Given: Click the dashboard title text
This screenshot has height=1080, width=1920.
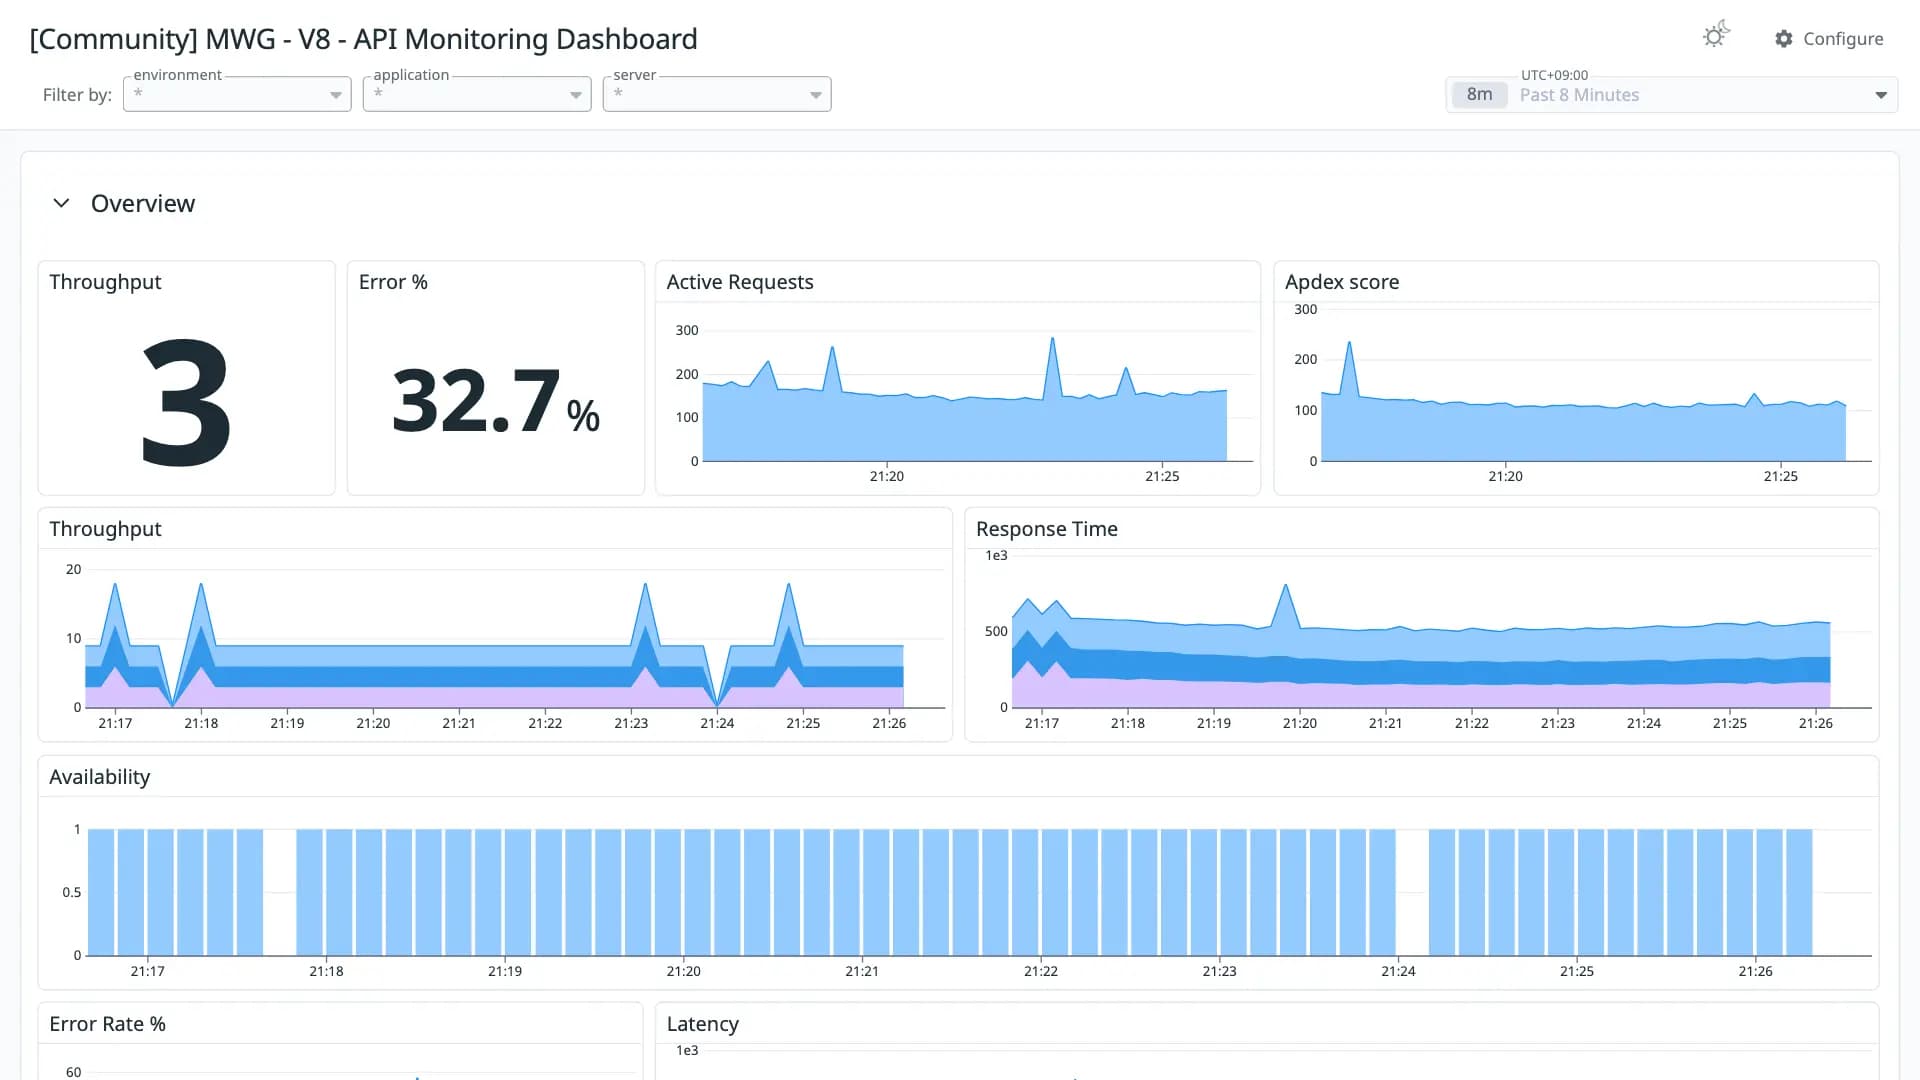Looking at the screenshot, I should [x=363, y=39].
